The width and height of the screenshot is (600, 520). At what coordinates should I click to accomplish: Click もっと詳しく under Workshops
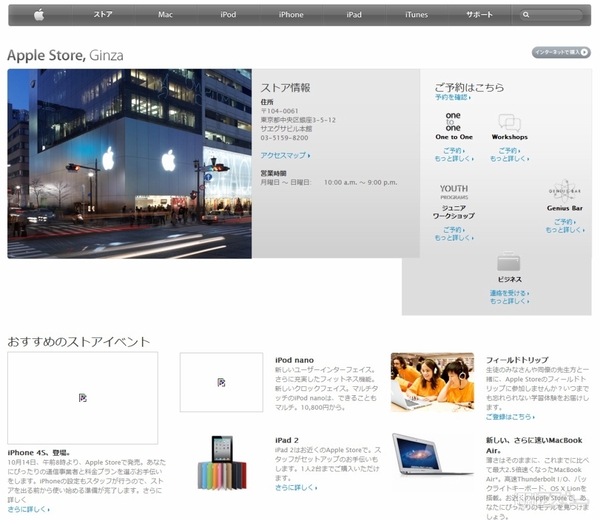click(510, 158)
